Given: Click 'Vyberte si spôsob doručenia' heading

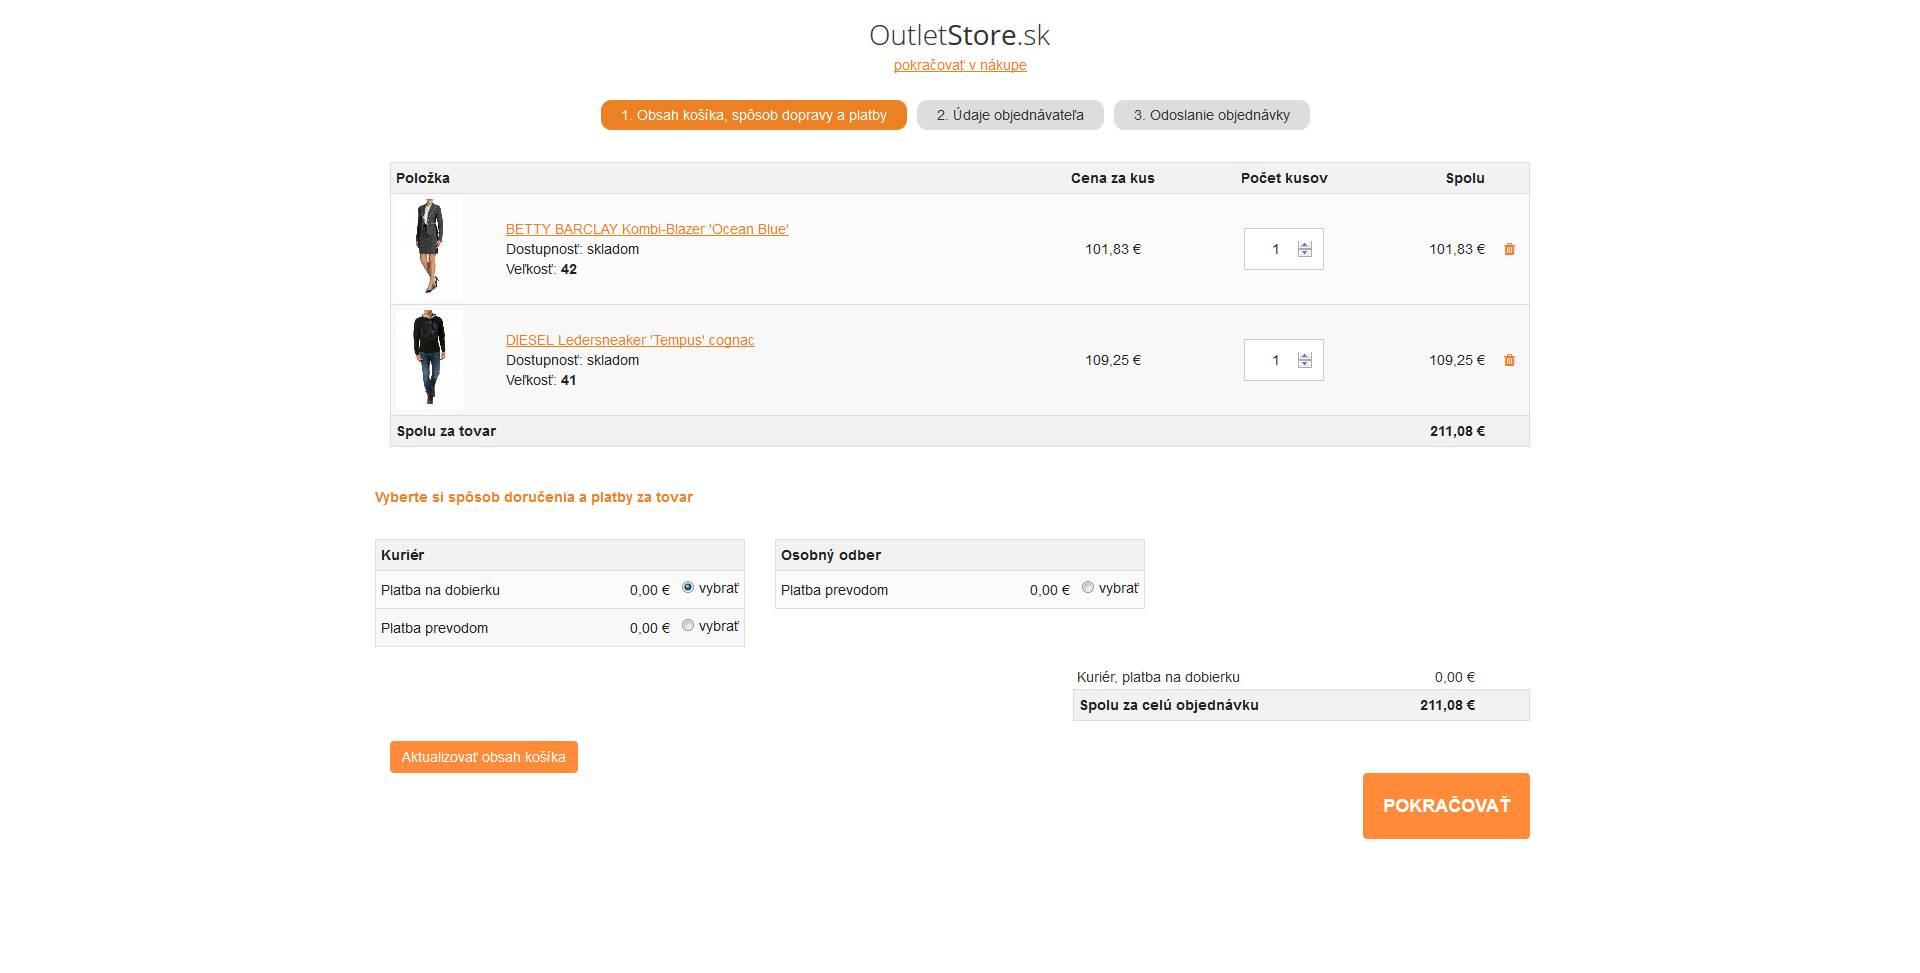Looking at the screenshot, I should 534,497.
